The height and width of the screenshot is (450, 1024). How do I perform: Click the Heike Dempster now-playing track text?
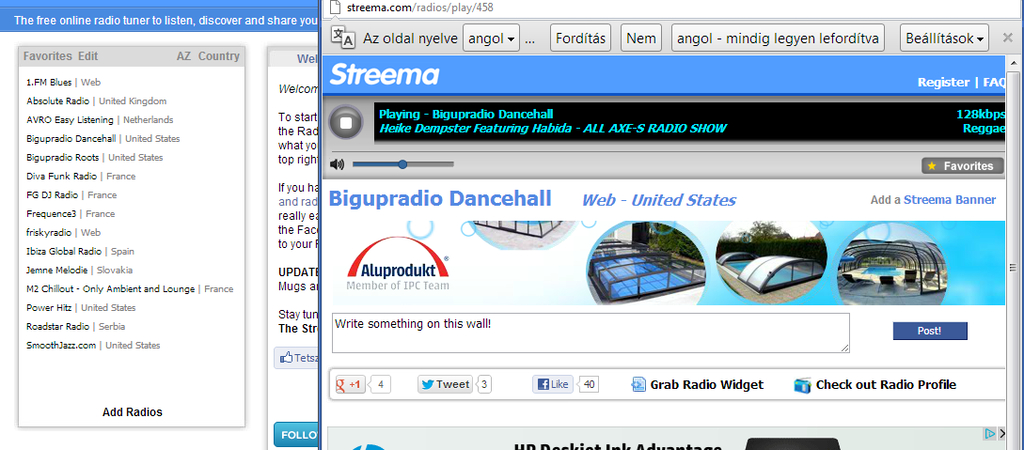552,129
